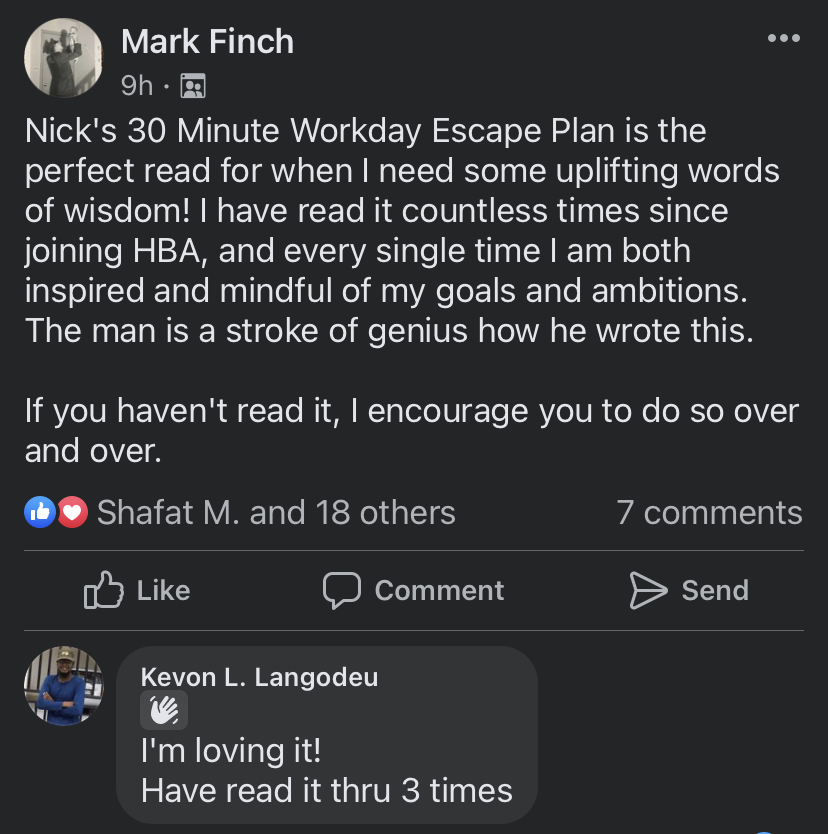
Task: Click the 9h post timestamp
Action: click(x=137, y=87)
